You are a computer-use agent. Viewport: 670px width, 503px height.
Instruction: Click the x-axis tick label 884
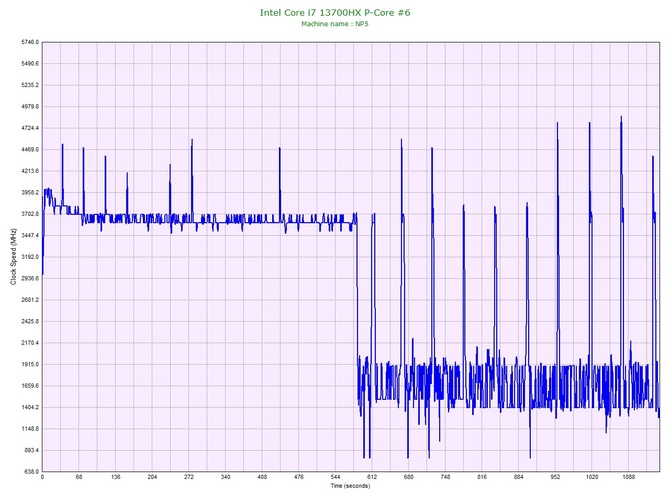click(x=519, y=477)
